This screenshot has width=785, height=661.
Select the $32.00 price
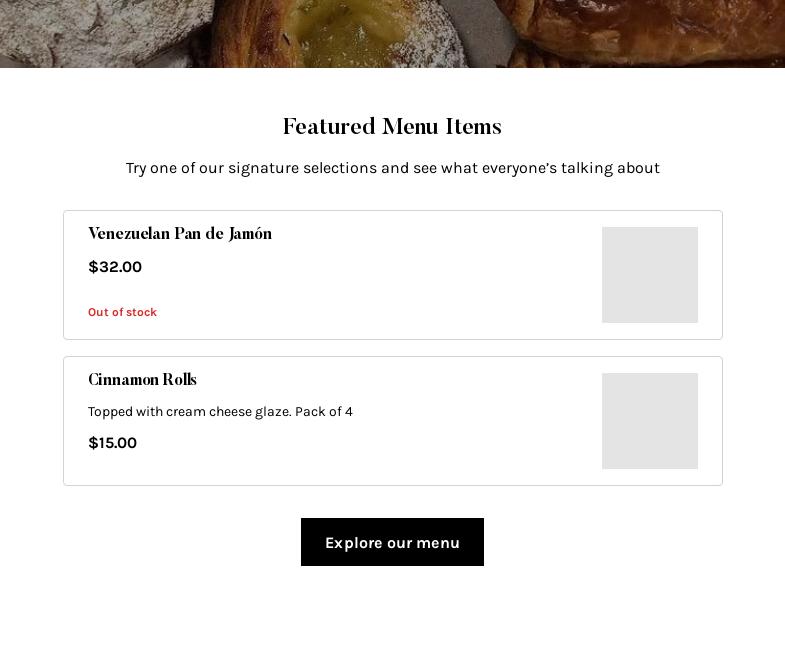(x=115, y=267)
